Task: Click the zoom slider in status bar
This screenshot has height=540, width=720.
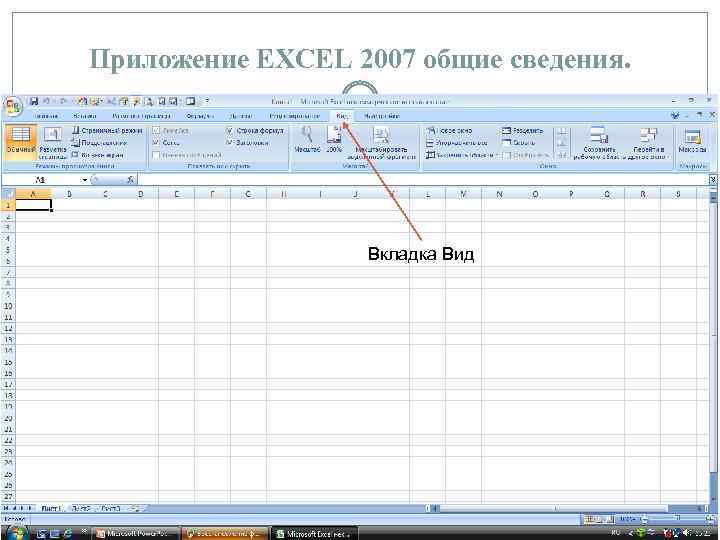Action: point(674,519)
